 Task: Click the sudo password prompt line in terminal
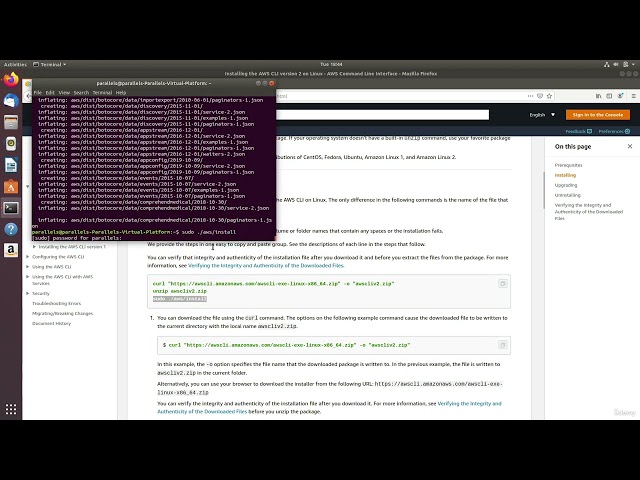pyautogui.click(x=77, y=238)
